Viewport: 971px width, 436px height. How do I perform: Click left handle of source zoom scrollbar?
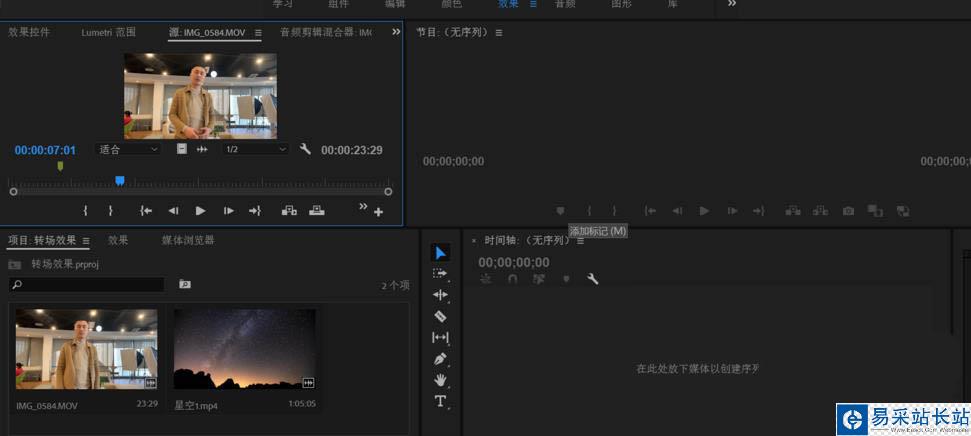pos(14,192)
